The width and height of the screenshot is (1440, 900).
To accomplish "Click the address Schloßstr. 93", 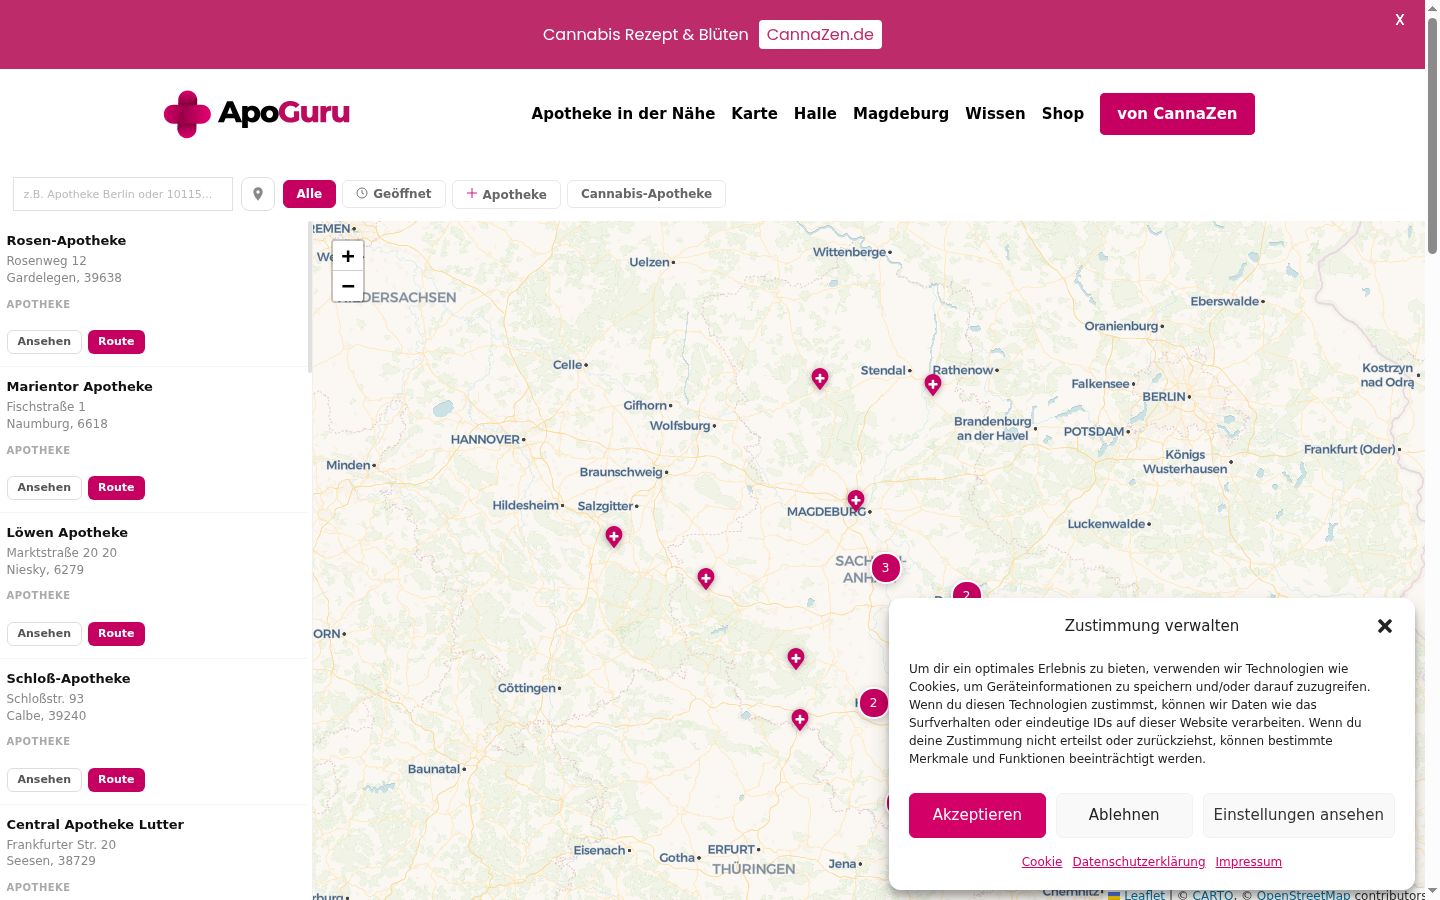I will (x=45, y=699).
